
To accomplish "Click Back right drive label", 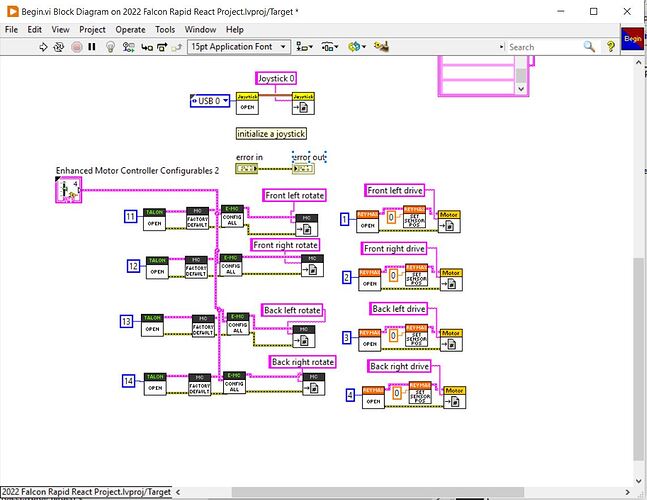I will click(399, 366).
